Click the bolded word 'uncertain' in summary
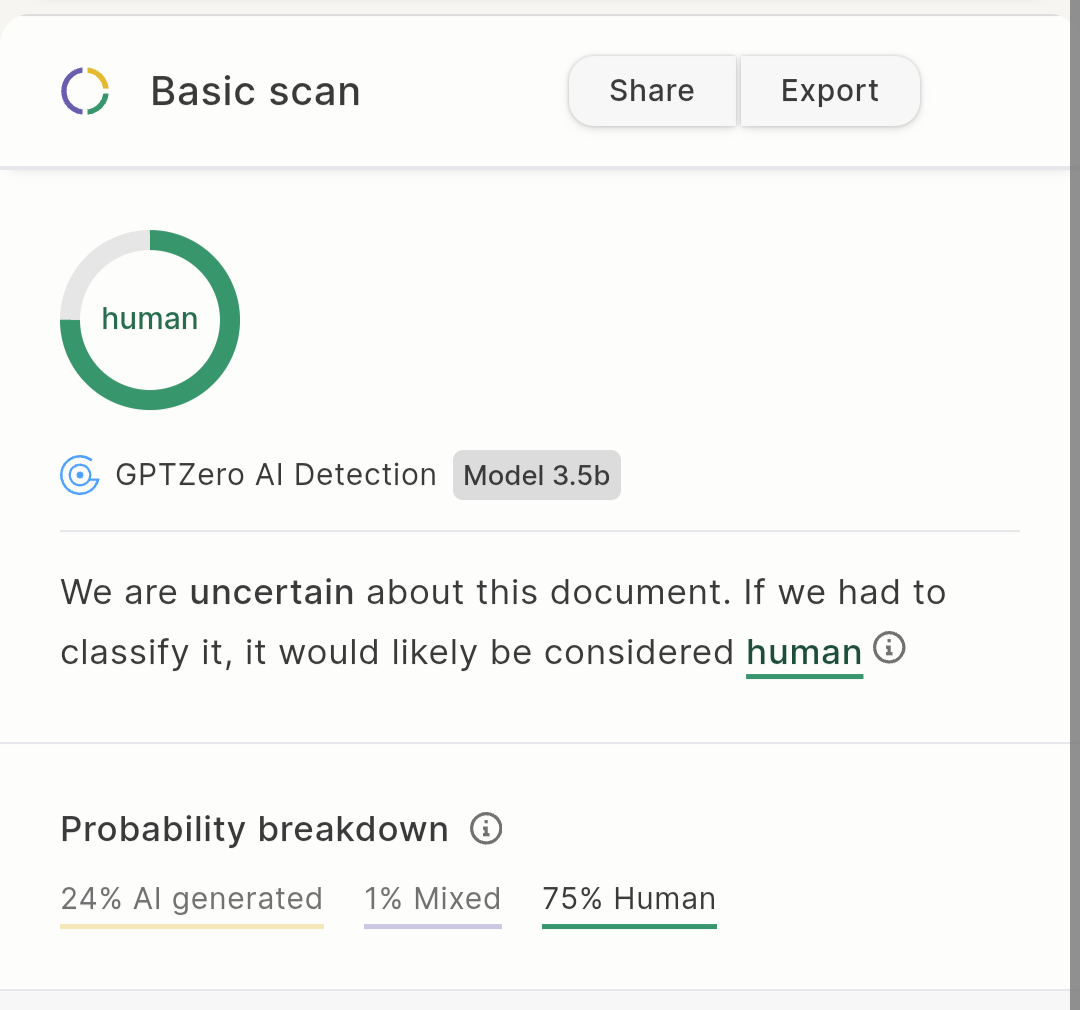The image size is (1080, 1010). coord(271,592)
